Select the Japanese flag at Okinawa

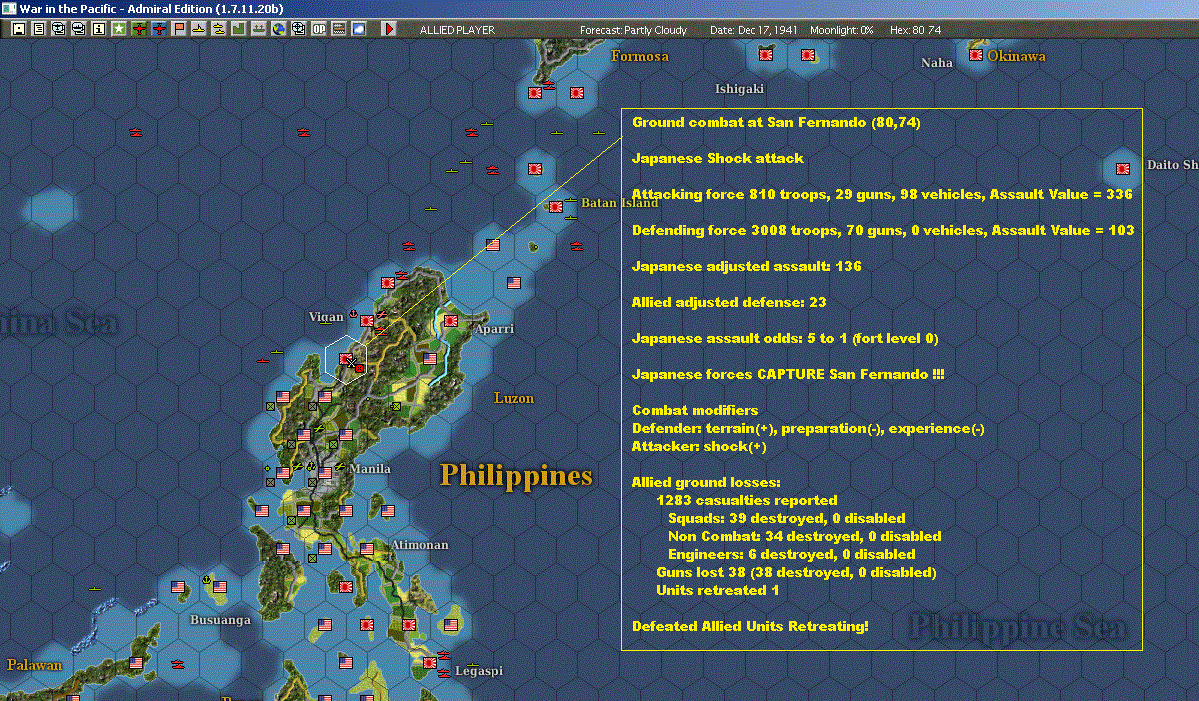(x=976, y=55)
